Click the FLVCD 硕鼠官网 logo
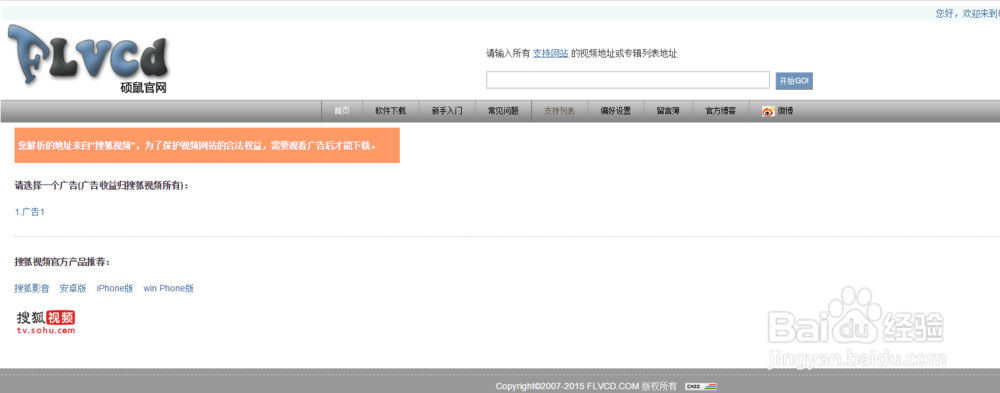This screenshot has height=393, width=1000. pos(89,59)
